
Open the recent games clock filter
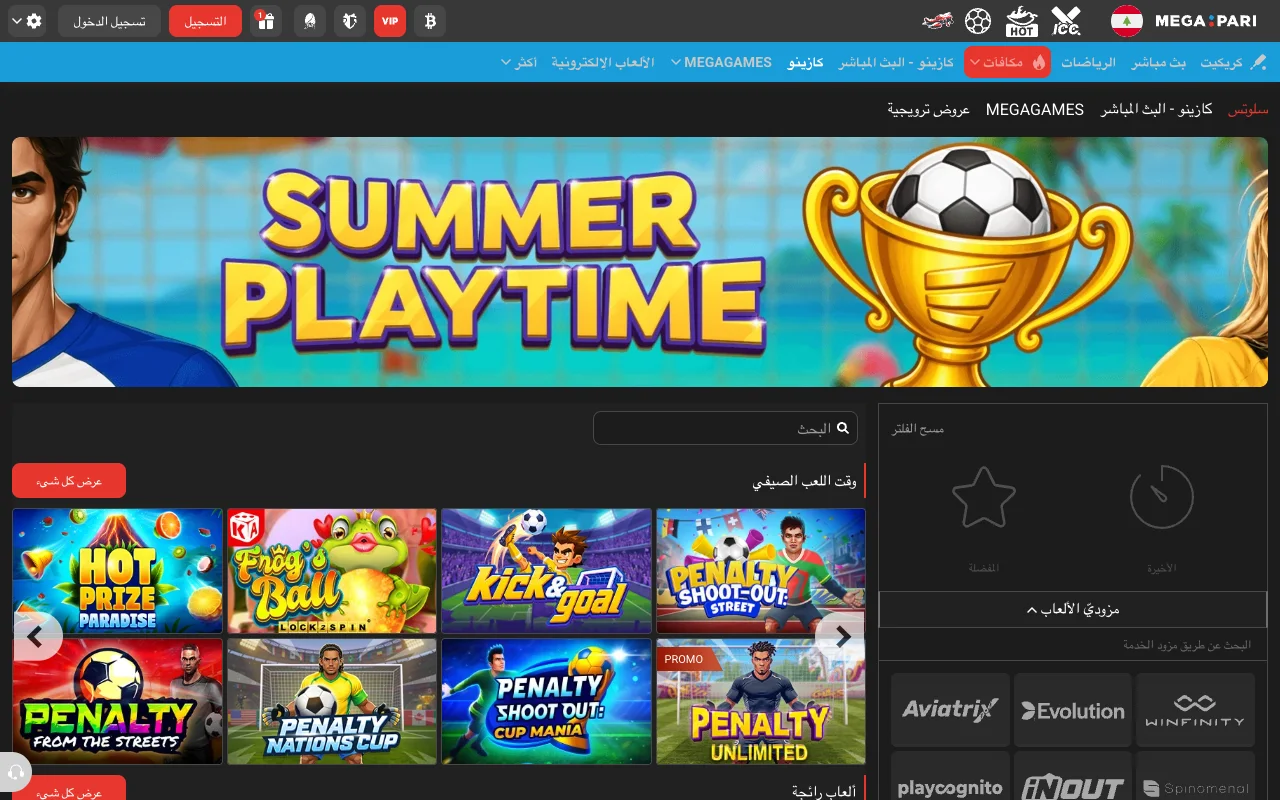coord(1162,497)
